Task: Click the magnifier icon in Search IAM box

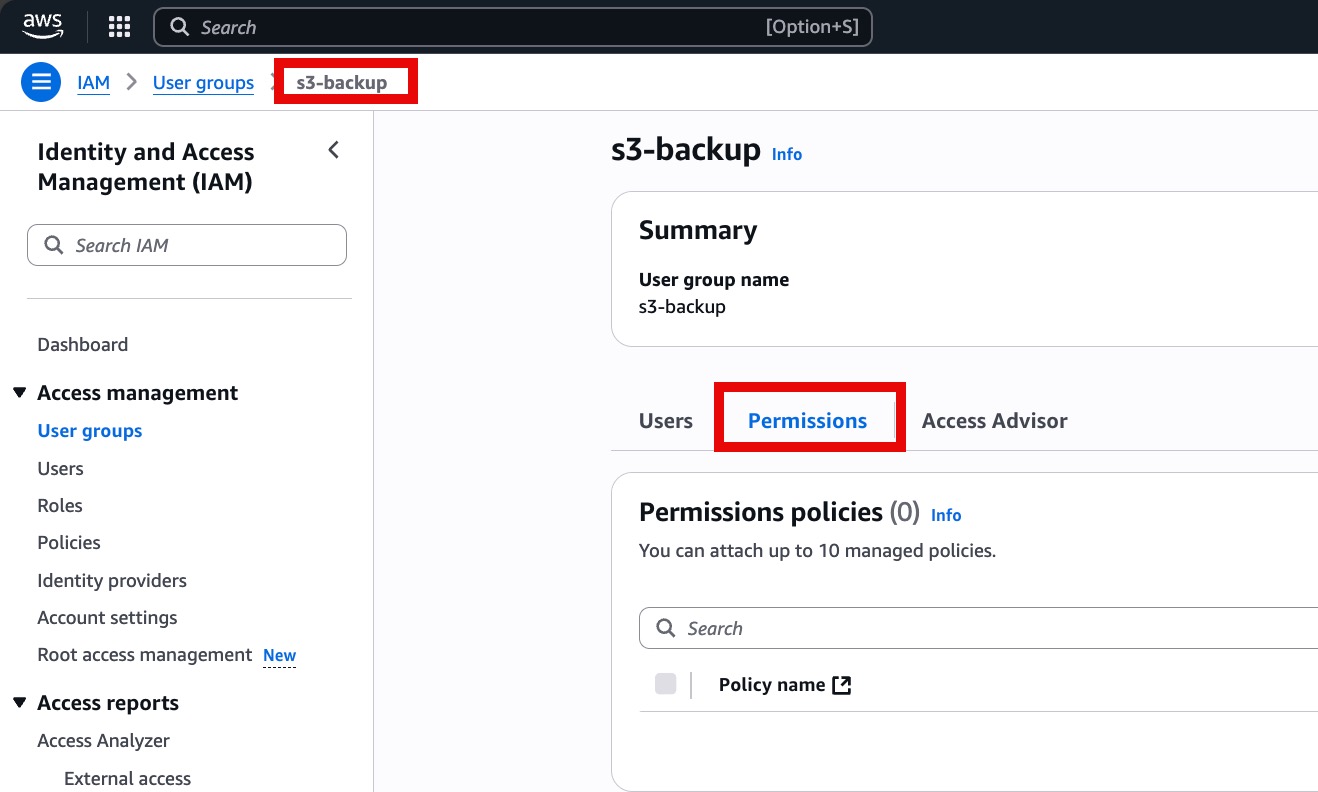Action: pyautogui.click(x=54, y=245)
